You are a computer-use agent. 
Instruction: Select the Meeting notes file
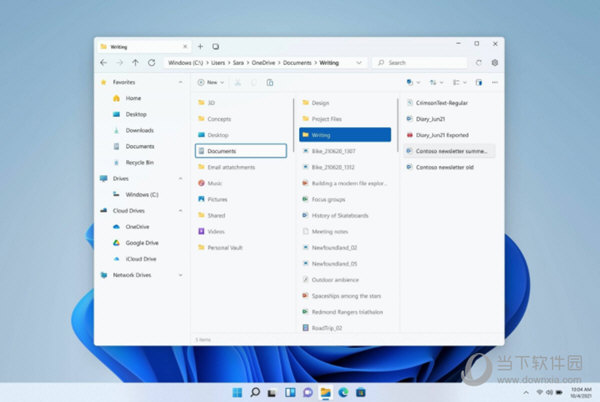click(345, 231)
